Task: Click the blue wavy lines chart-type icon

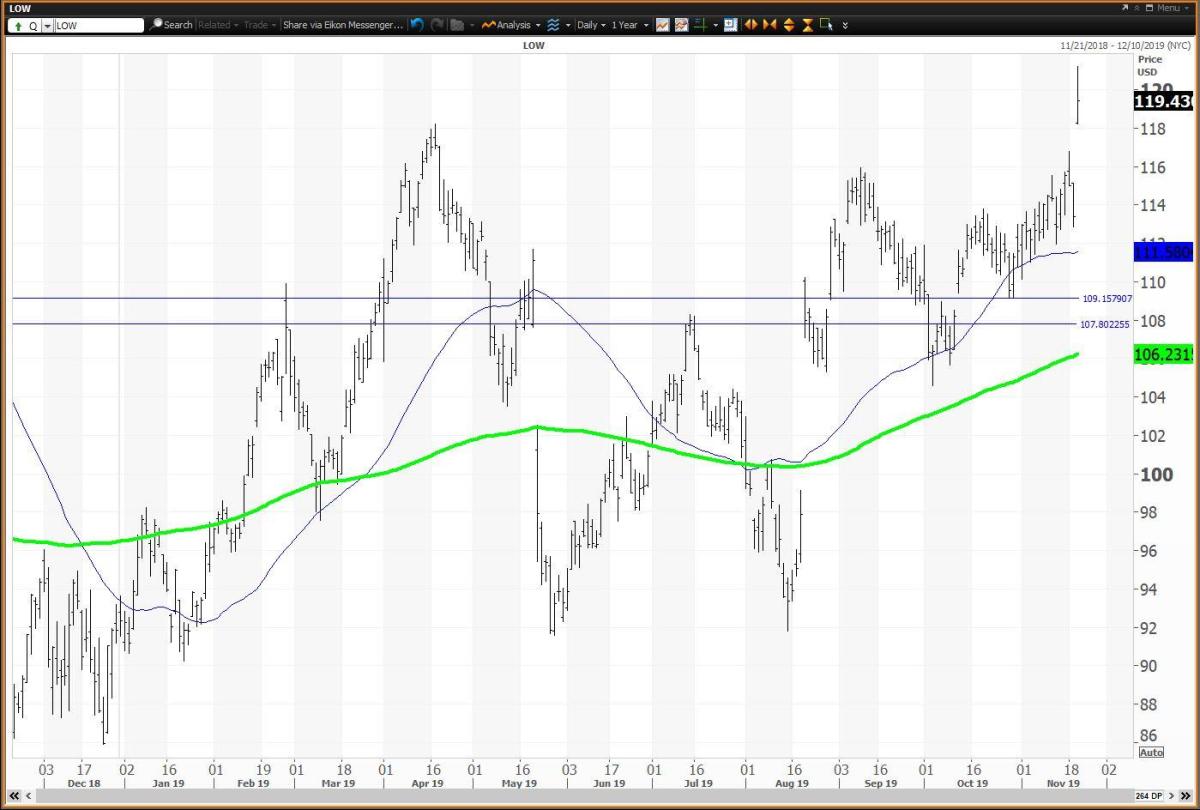Action: [x=553, y=25]
